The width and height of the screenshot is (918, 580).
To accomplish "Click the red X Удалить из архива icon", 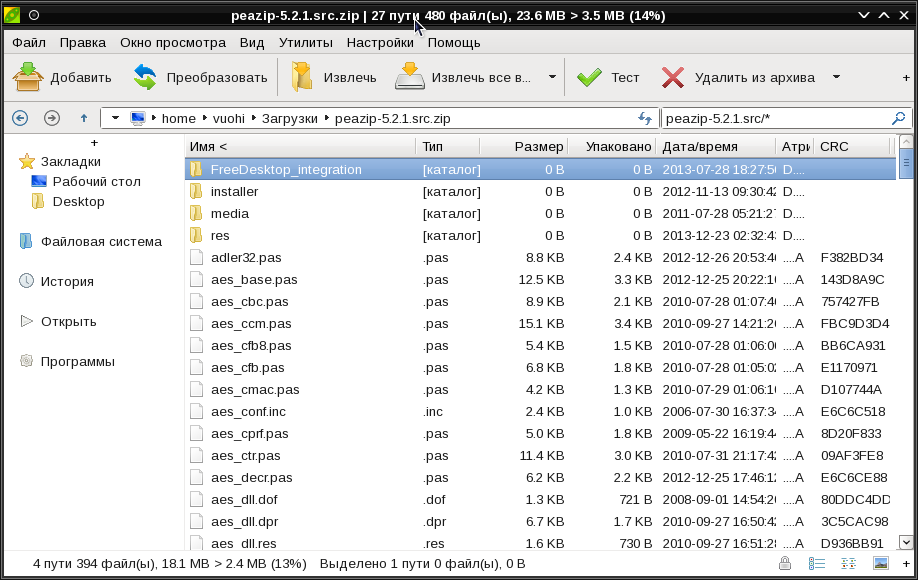I will 673,77.
